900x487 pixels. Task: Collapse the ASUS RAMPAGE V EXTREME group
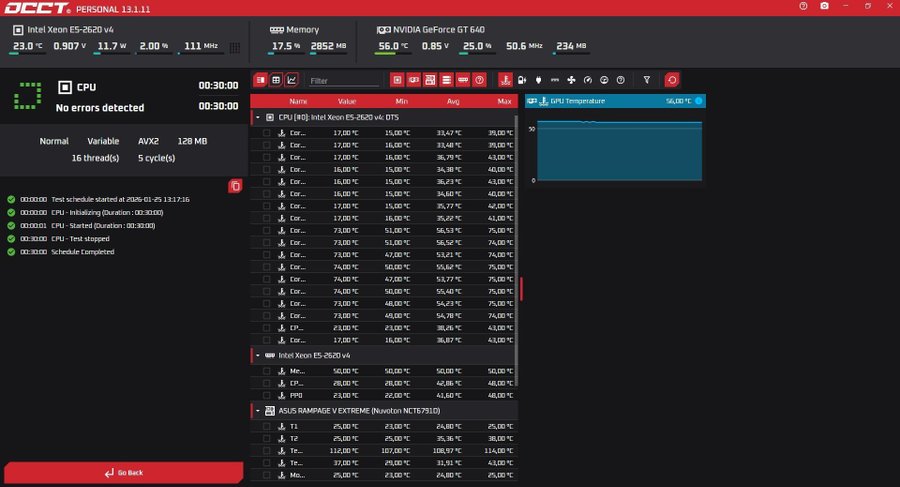click(258, 411)
